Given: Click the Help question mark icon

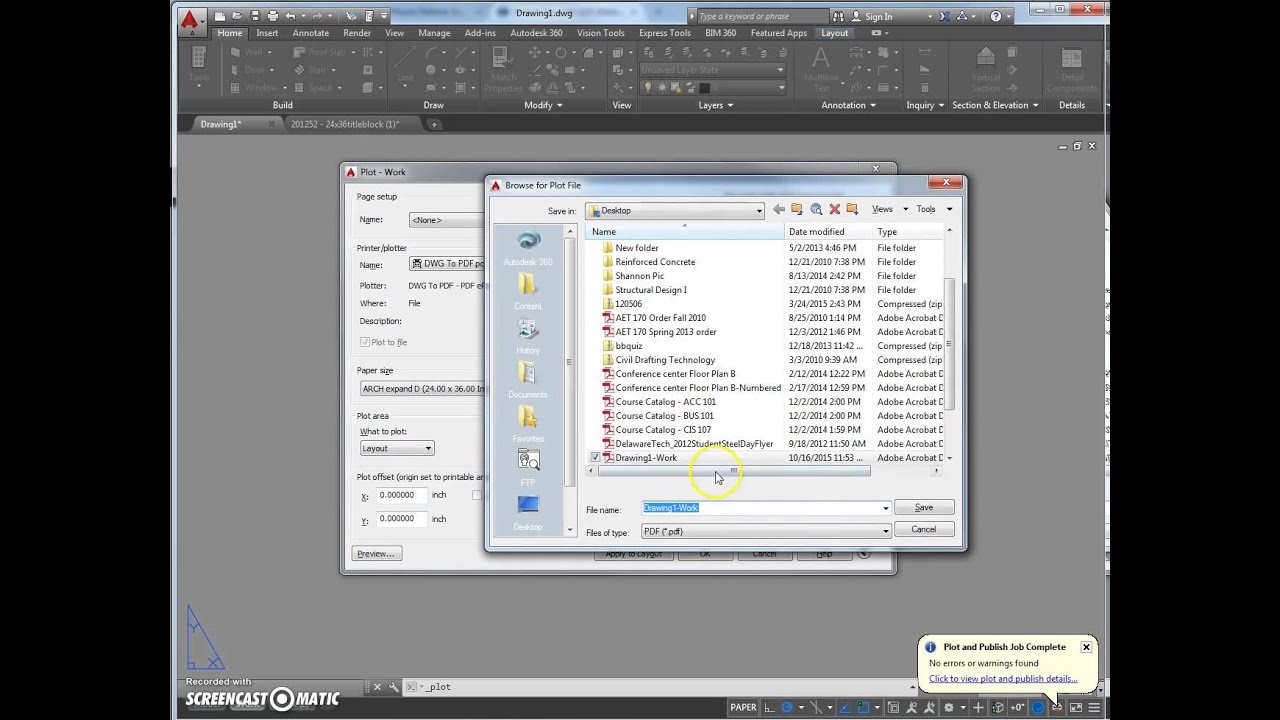Looking at the screenshot, I should coord(996,16).
